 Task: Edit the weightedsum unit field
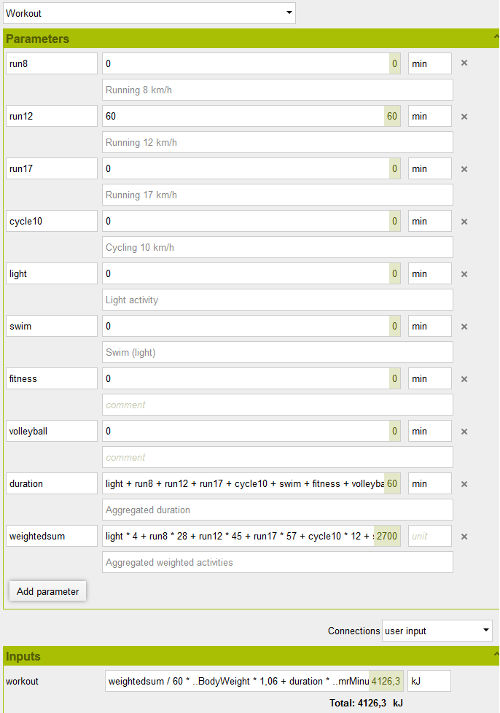(x=430, y=536)
